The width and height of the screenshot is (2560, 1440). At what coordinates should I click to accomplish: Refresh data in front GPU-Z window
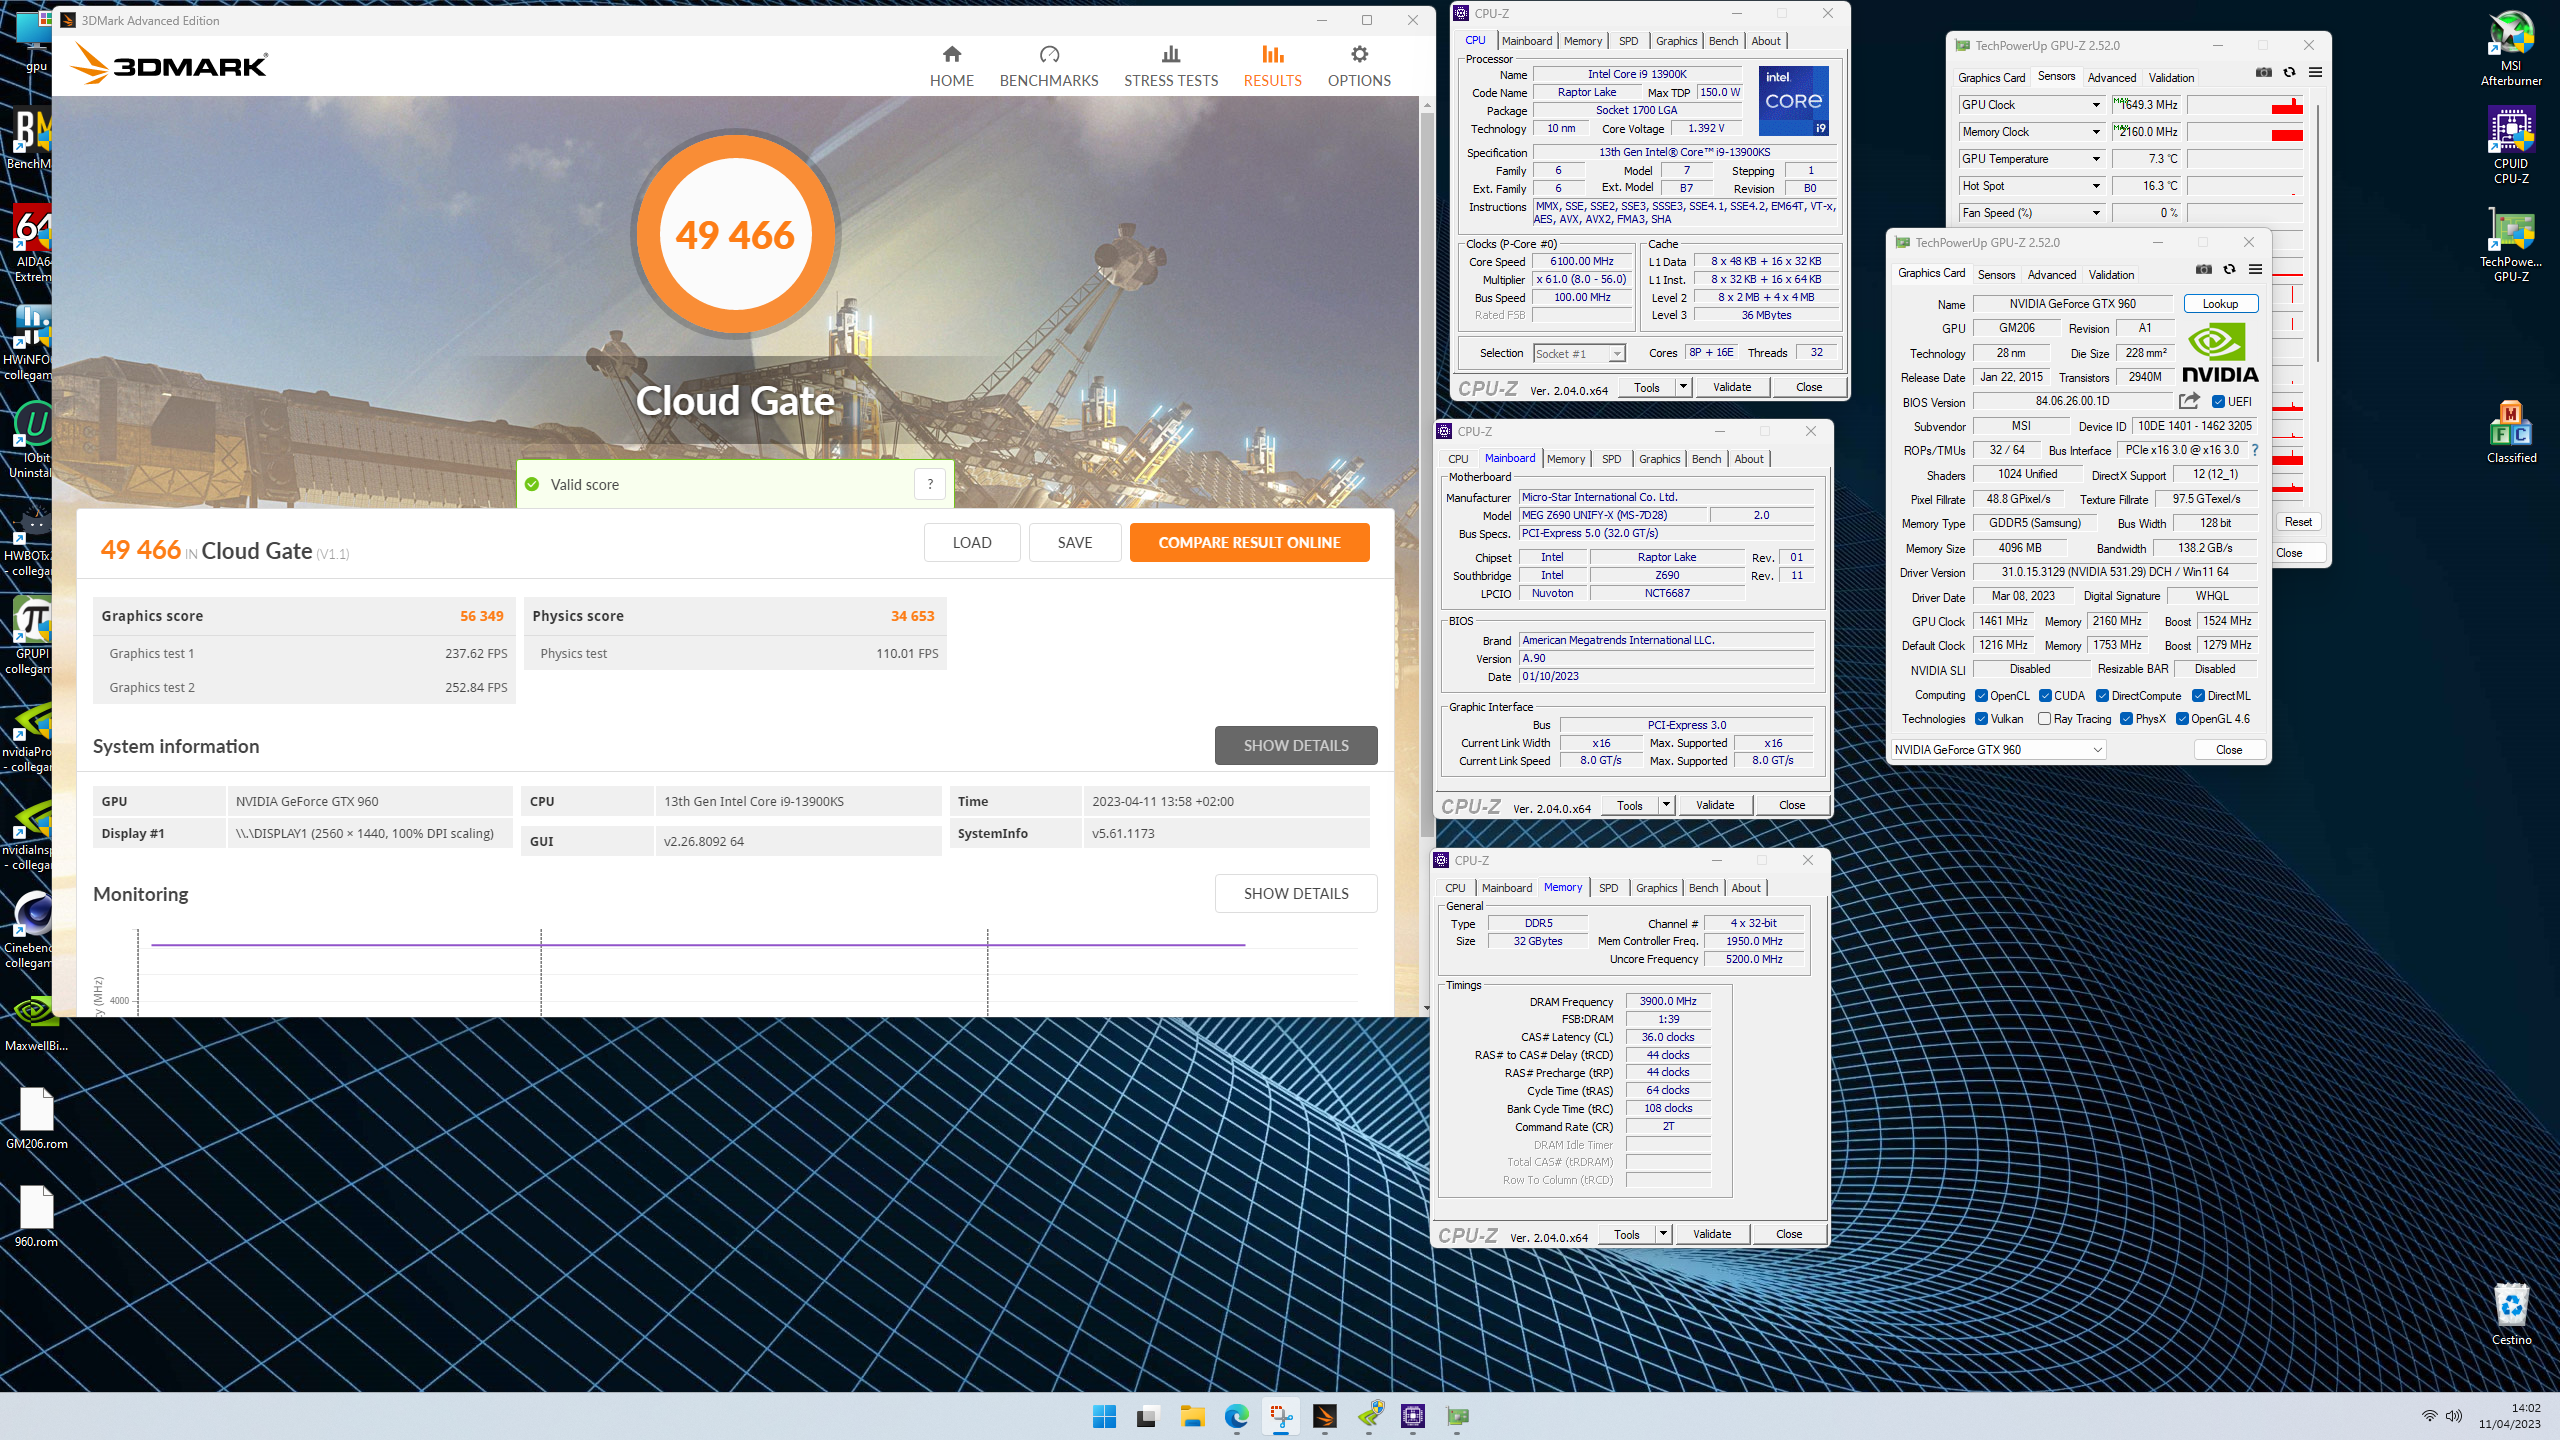pos(2229,269)
